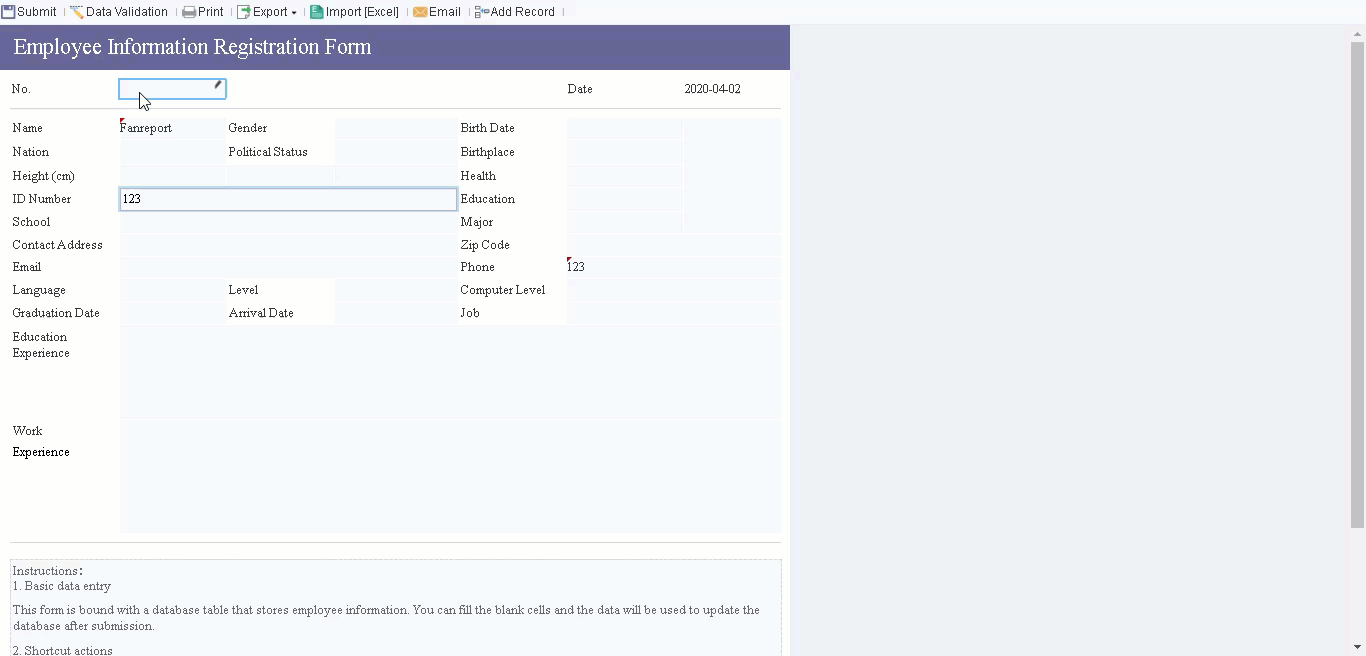Viewport: 1366px width, 656px height.
Task: Click the Job input cell
Action: tap(673, 313)
